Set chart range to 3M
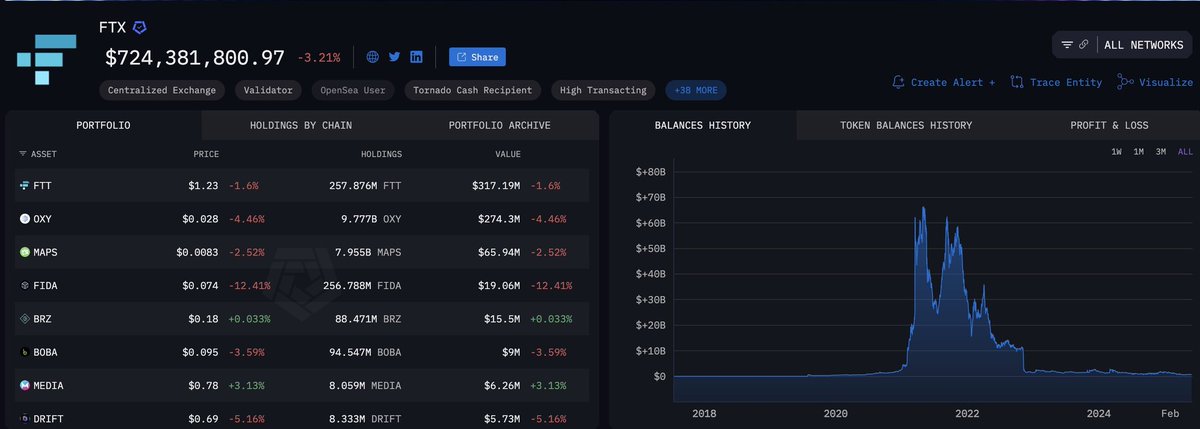 [x=1161, y=152]
